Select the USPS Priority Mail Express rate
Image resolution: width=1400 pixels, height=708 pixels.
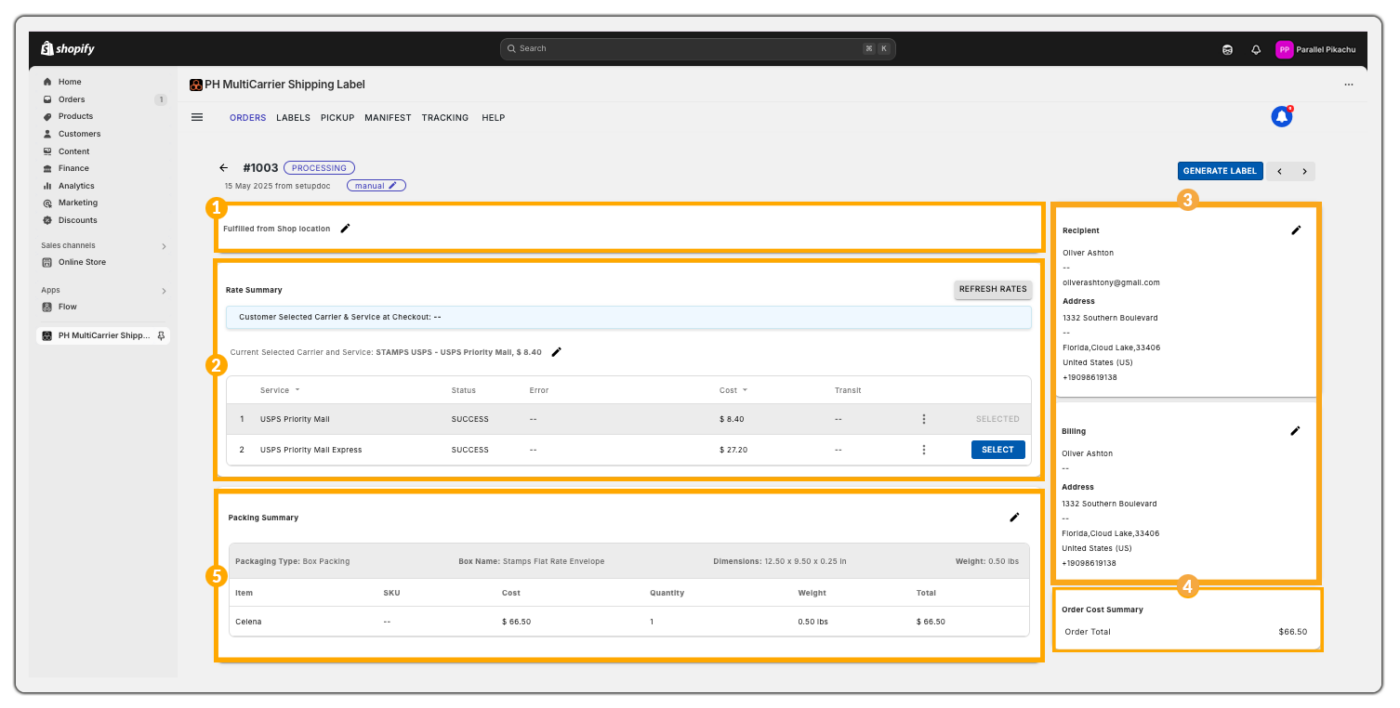click(x=998, y=450)
